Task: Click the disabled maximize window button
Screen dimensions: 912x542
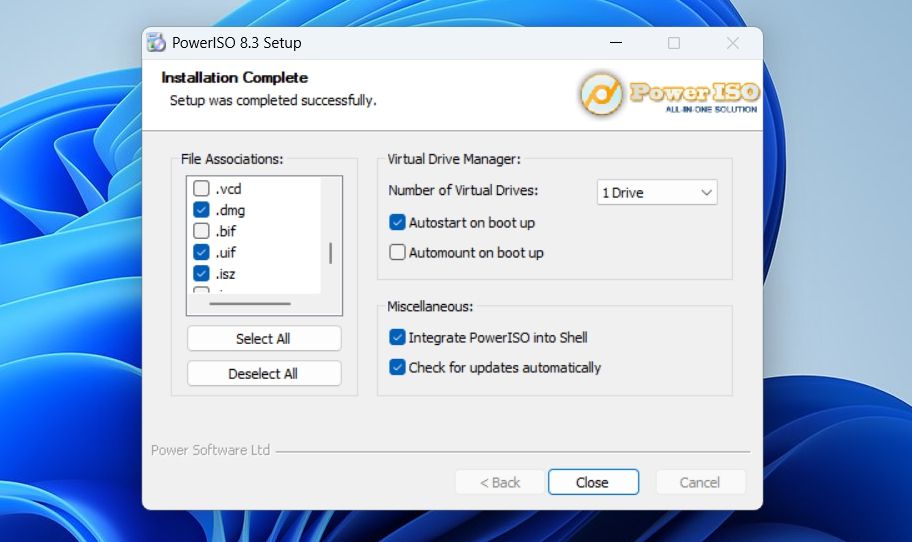Action: pos(674,42)
